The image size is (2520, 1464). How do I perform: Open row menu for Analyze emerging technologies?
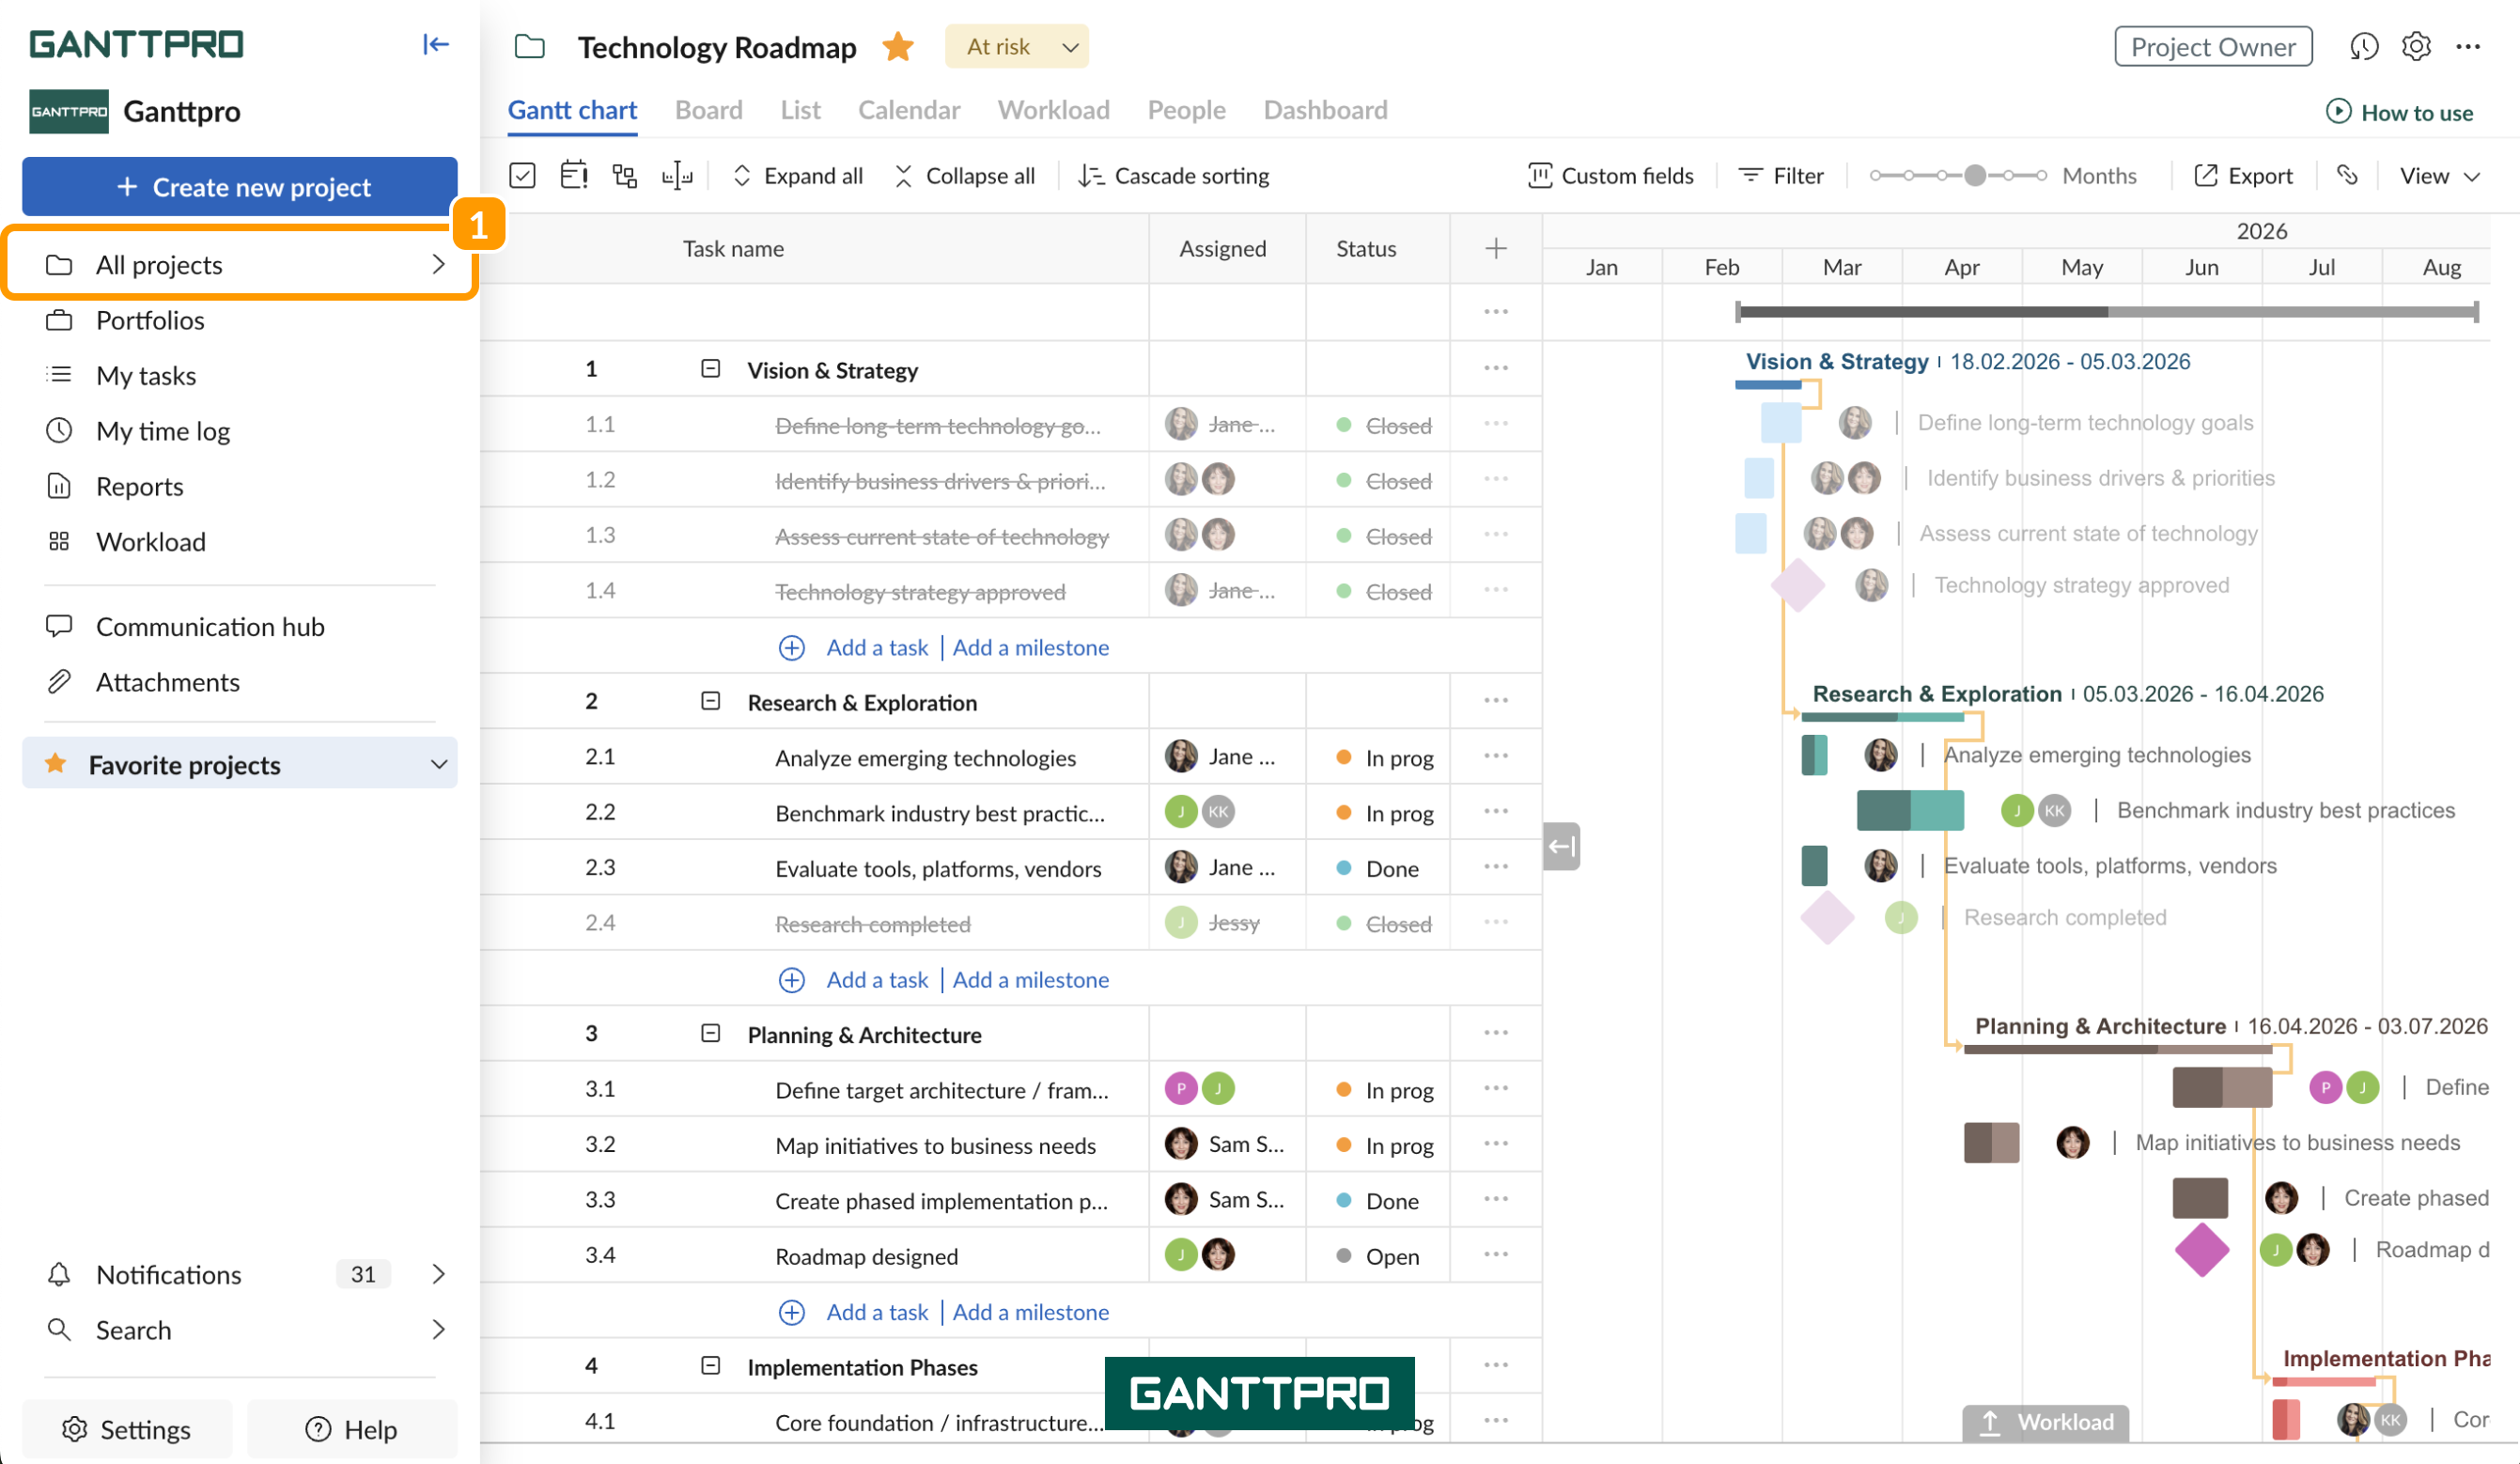[x=1495, y=756]
